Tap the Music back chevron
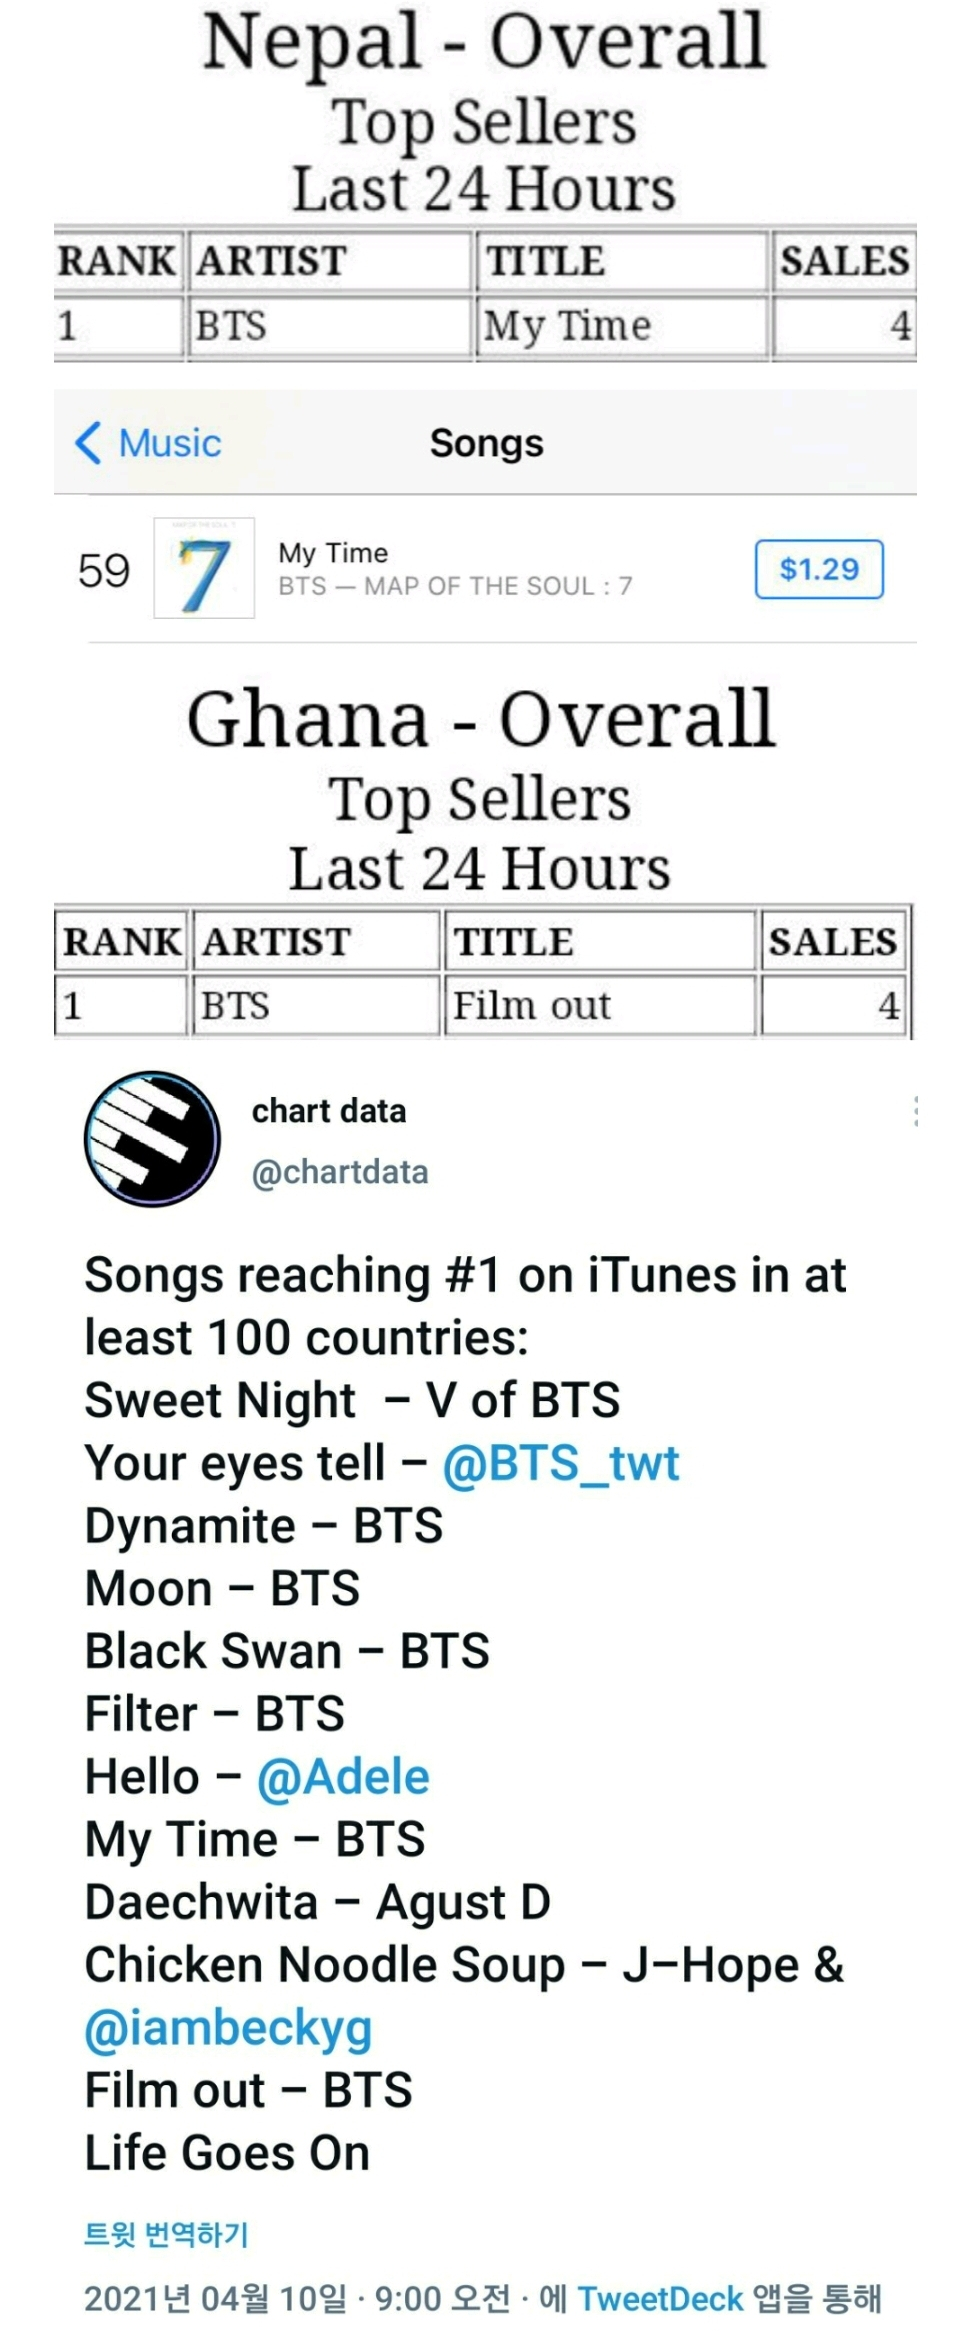This screenshot has width=967, height=2339. pos(89,443)
